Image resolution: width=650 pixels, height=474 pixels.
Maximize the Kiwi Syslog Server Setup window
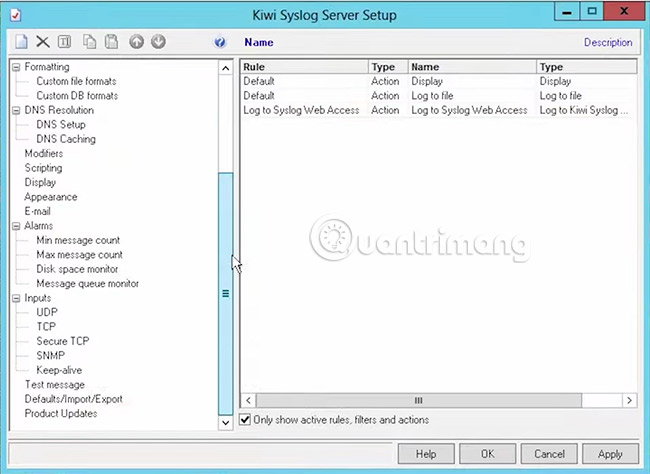pos(592,12)
